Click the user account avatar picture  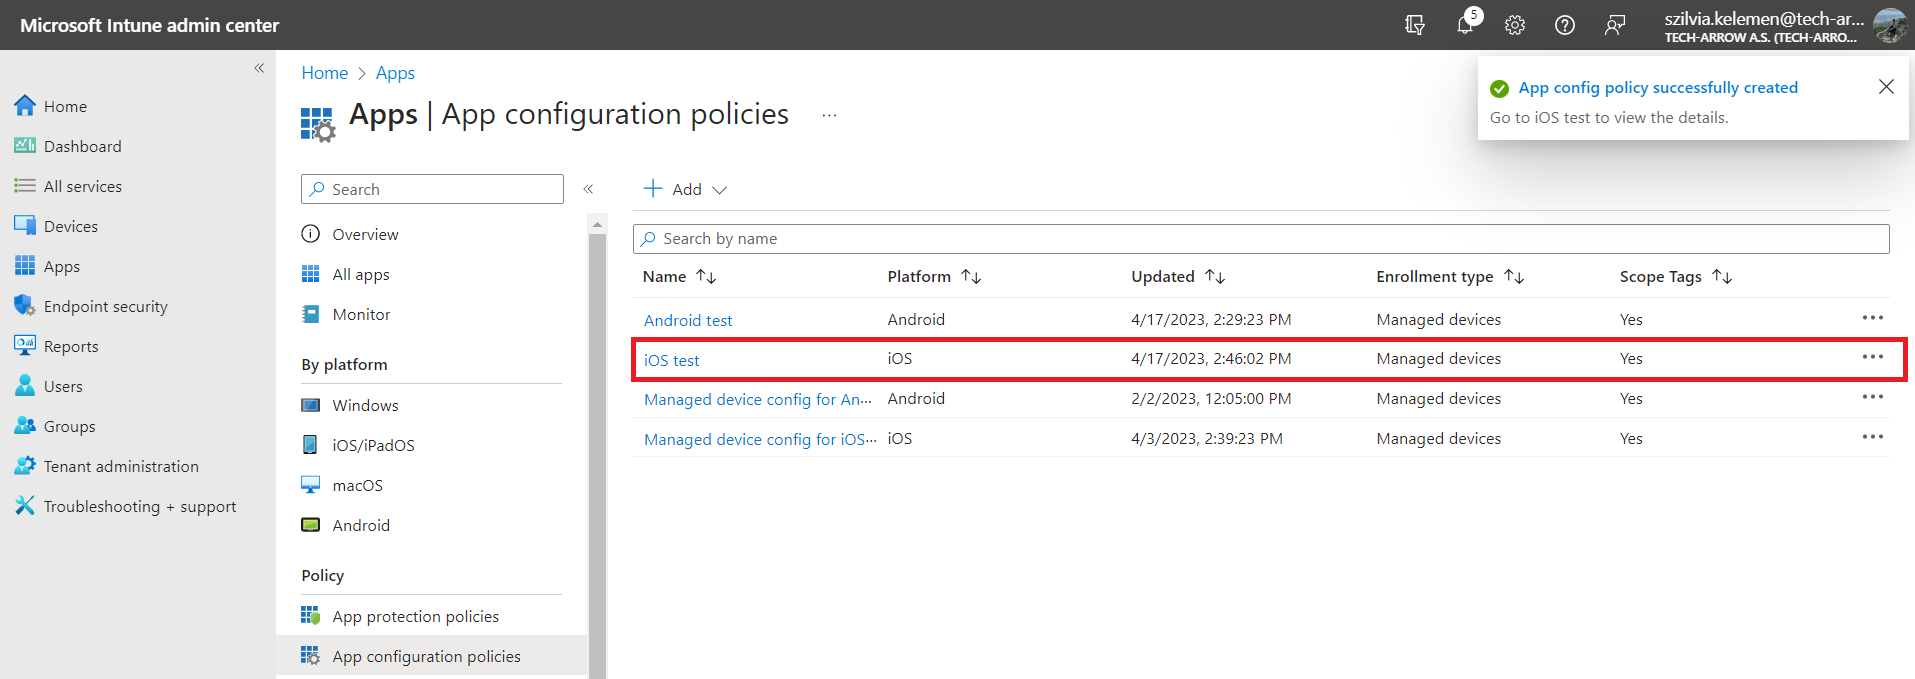coord(1889,25)
